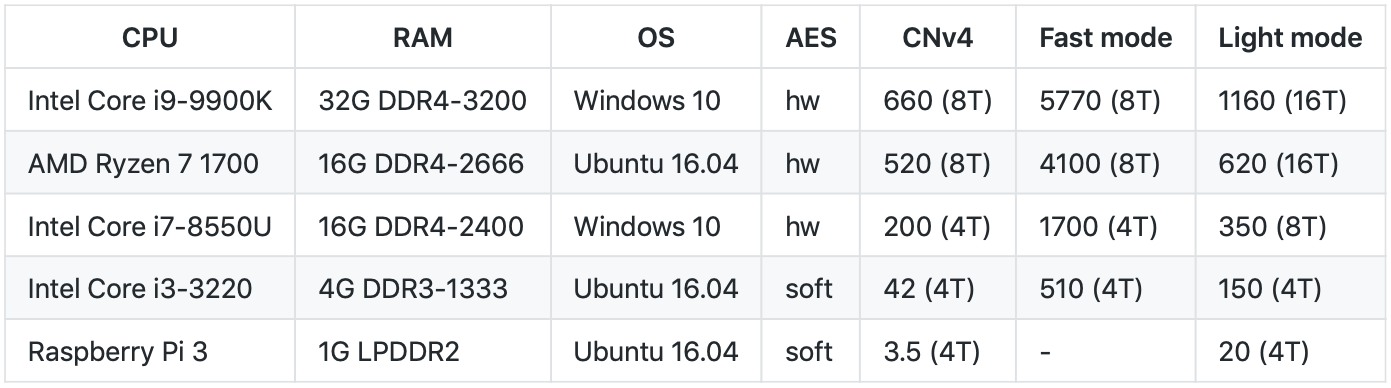Select the Intel Core i7-8550U cell
Image resolution: width=1391 pixels, height=388 pixels.
tap(150, 226)
